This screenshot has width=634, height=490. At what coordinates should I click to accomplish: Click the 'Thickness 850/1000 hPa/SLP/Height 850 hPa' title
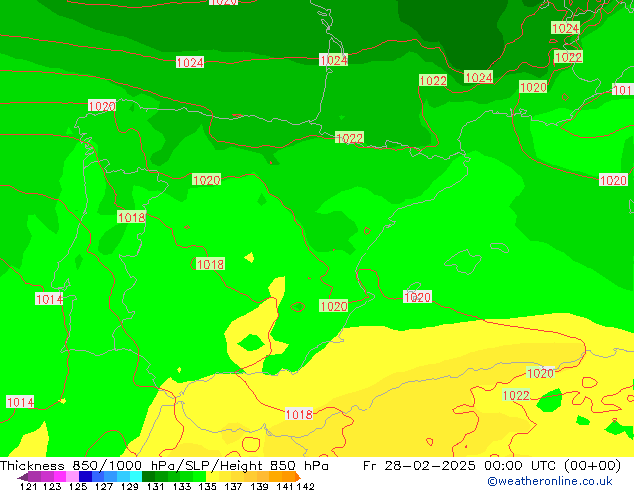pyautogui.click(x=164, y=466)
